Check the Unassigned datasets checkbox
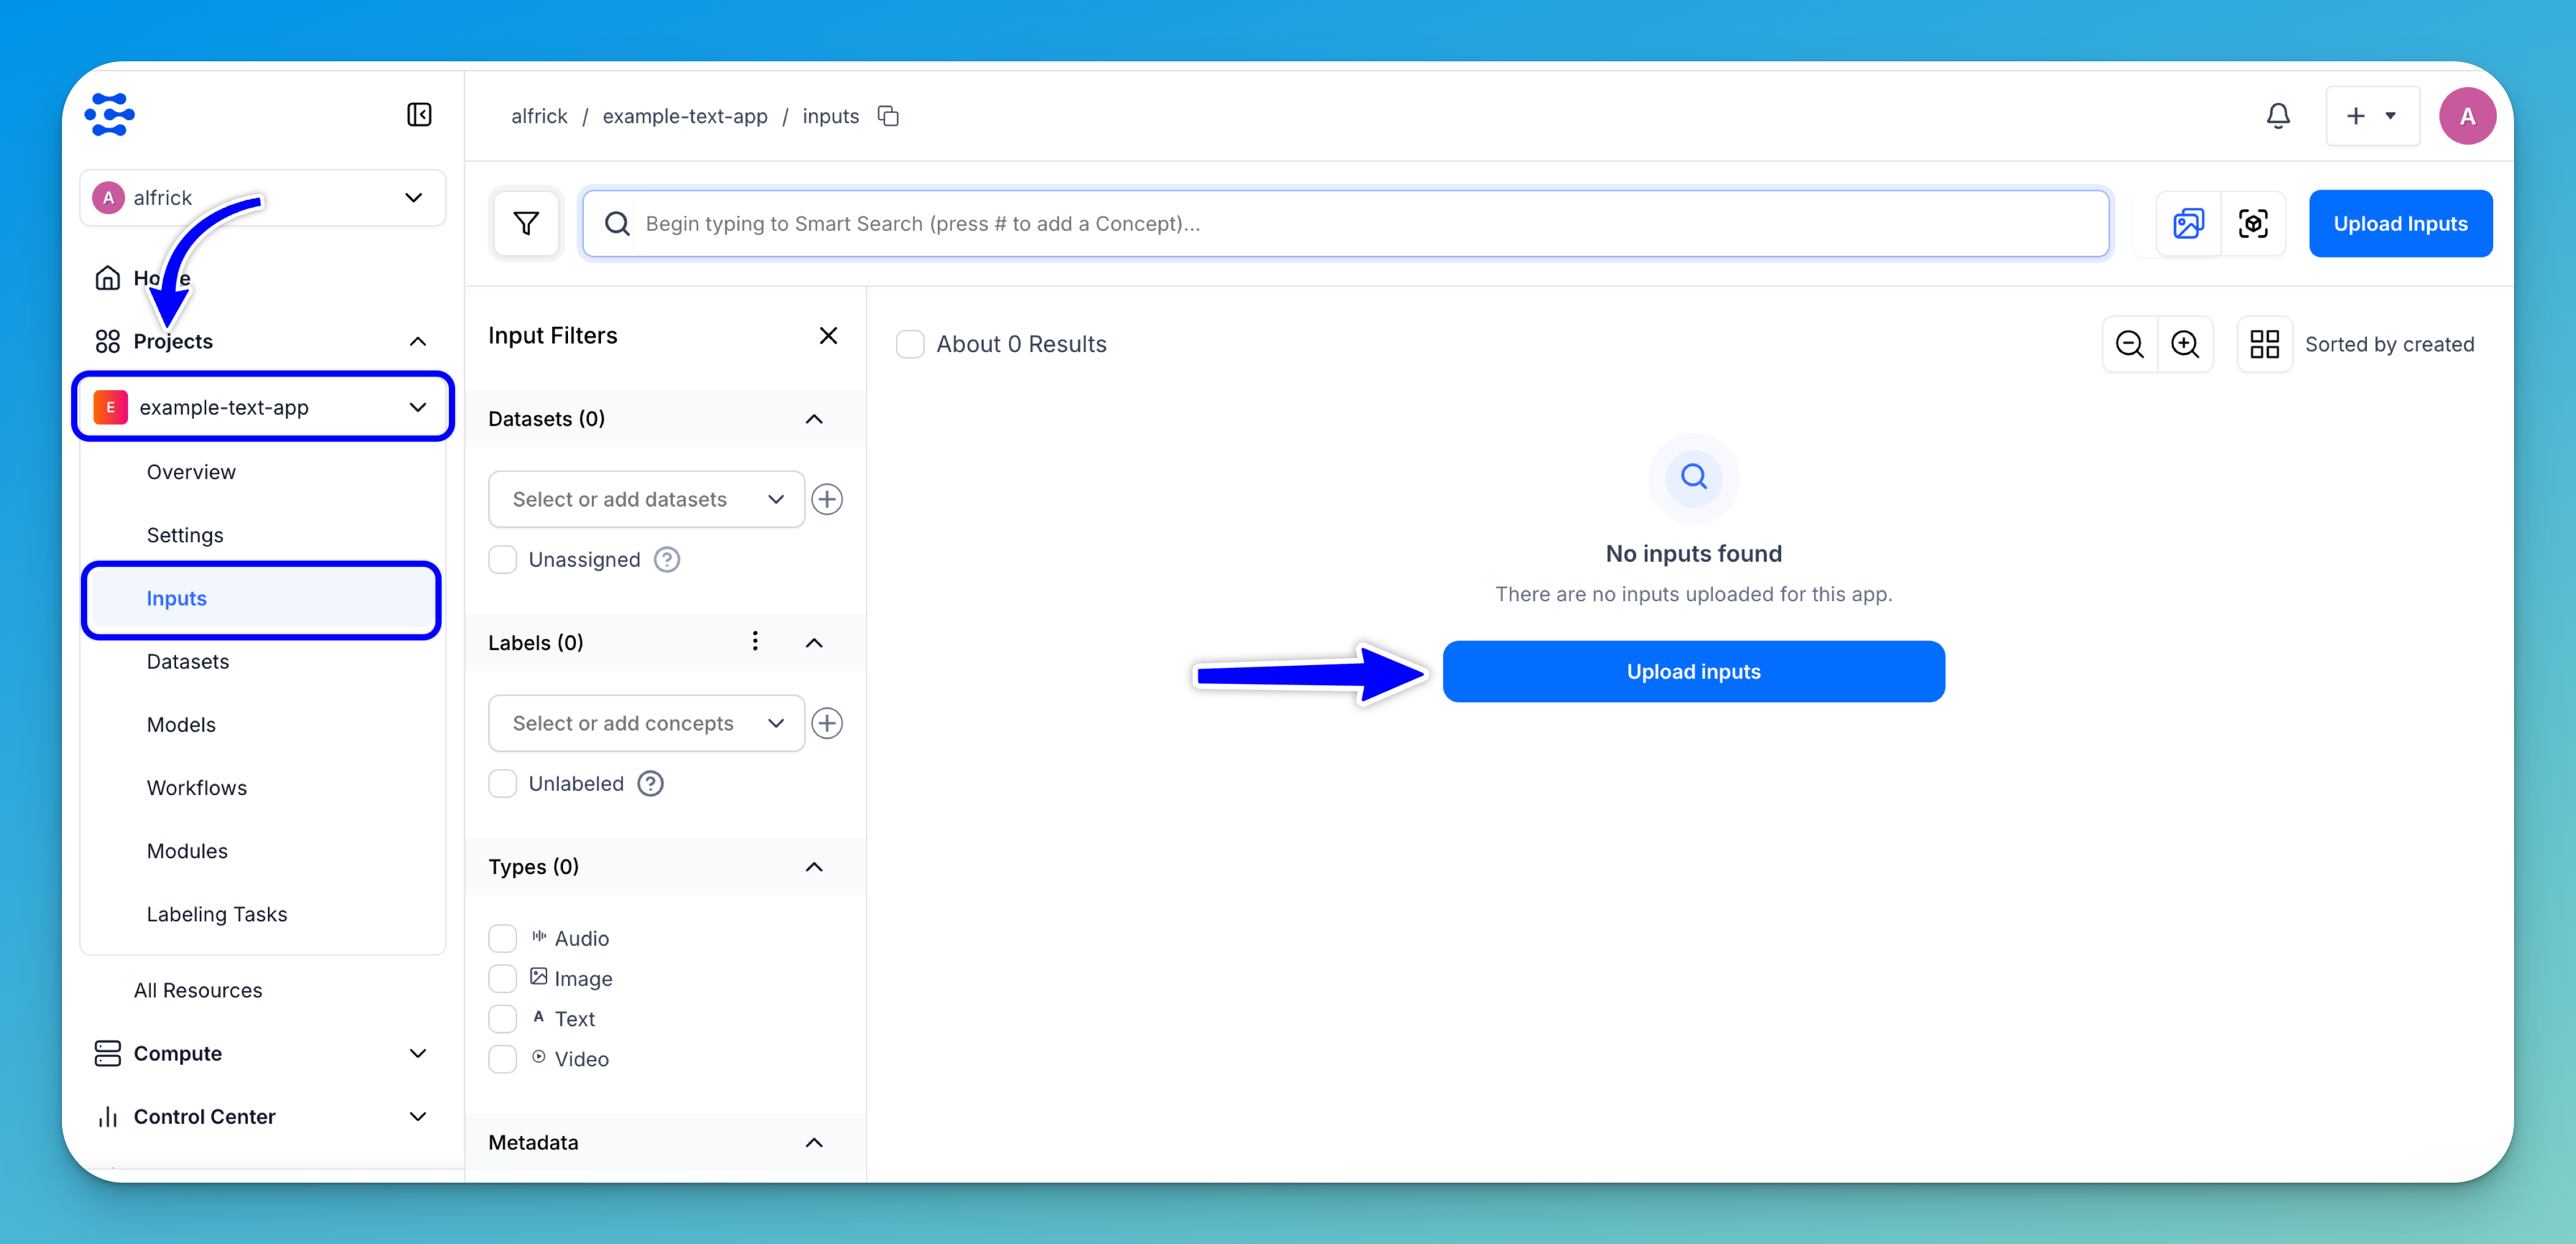Image resolution: width=2576 pixels, height=1244 pixels. click(502, 560)
